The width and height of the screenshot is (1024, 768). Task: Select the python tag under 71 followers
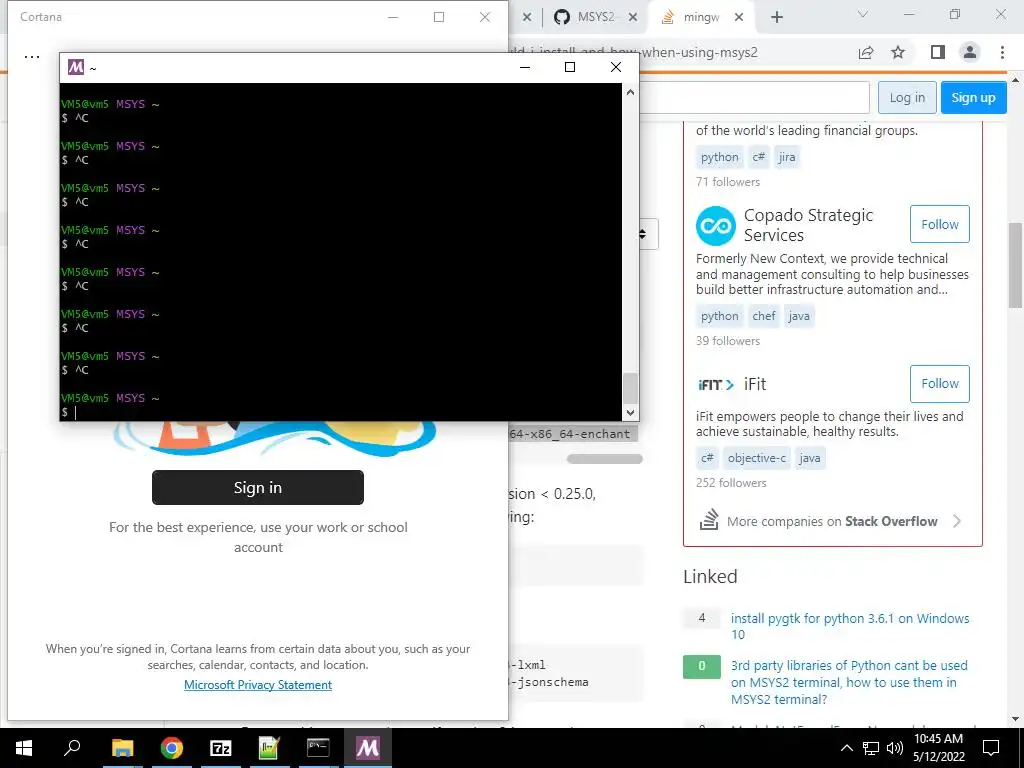pos(720,157)
